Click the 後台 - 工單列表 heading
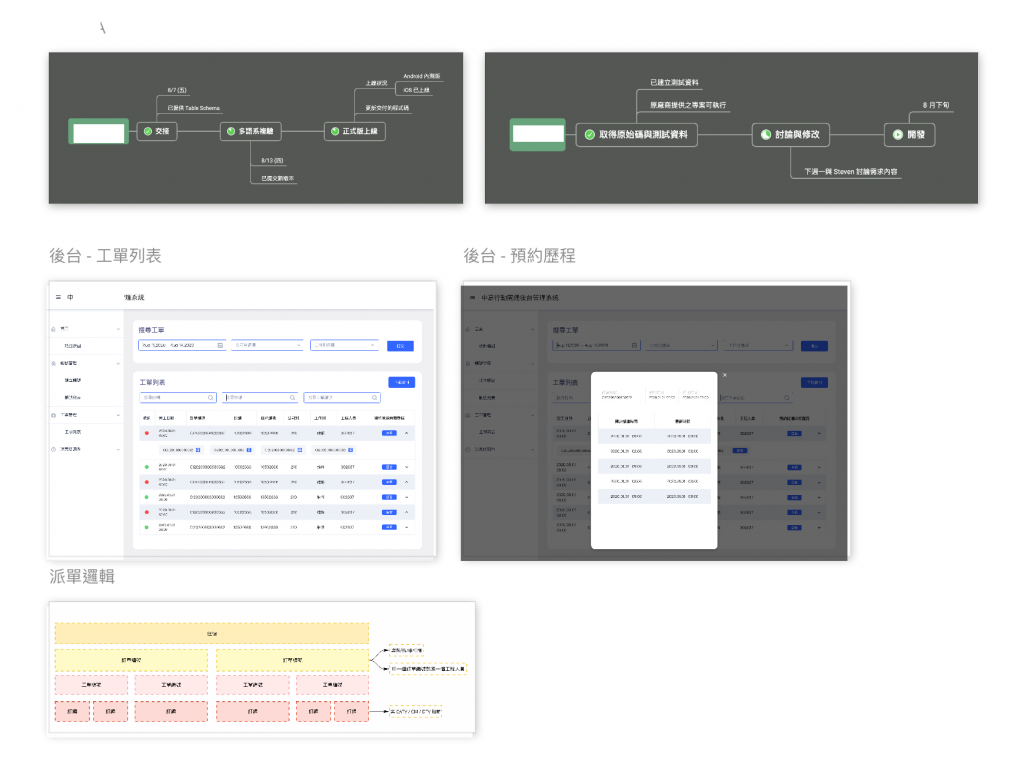The image size is (1024, 764). 105,256
